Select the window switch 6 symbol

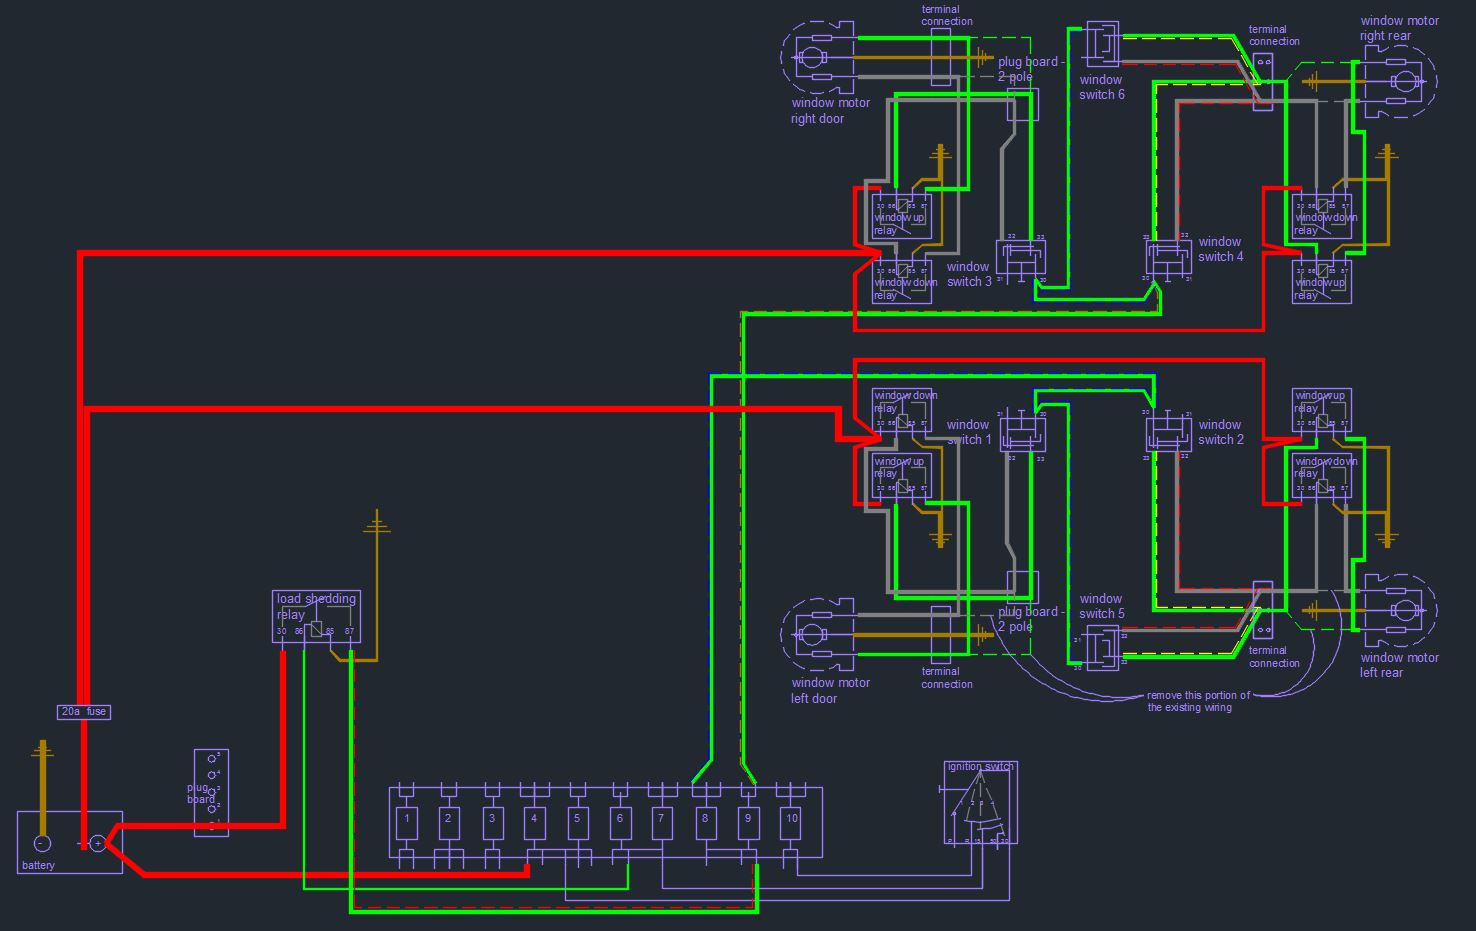click(1102, 44)
